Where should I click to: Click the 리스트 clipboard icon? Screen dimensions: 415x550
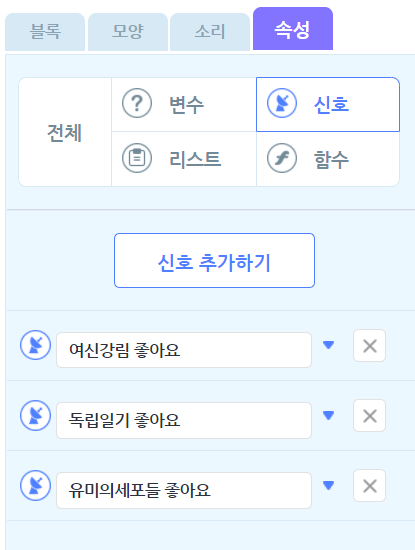[x=137, y=158]
